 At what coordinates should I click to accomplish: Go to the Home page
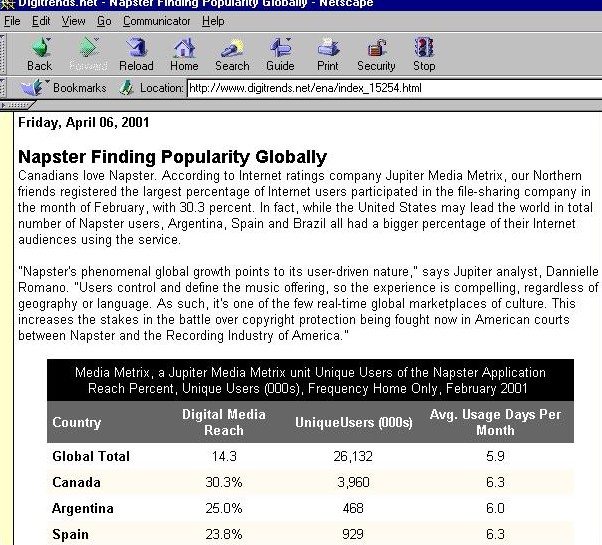tap(184, 54)
